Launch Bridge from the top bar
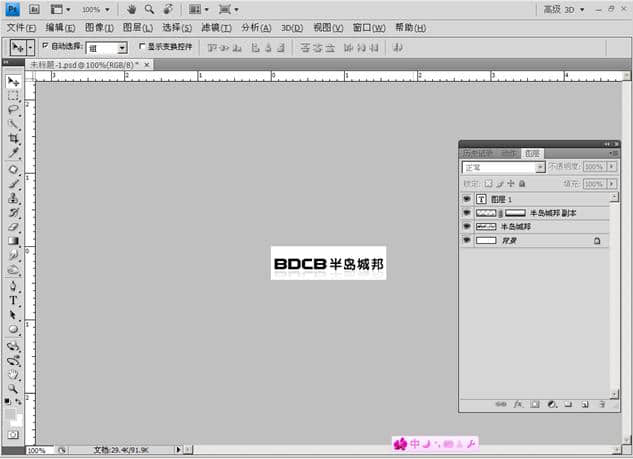The image size is (633, 459). coord(34,9)
